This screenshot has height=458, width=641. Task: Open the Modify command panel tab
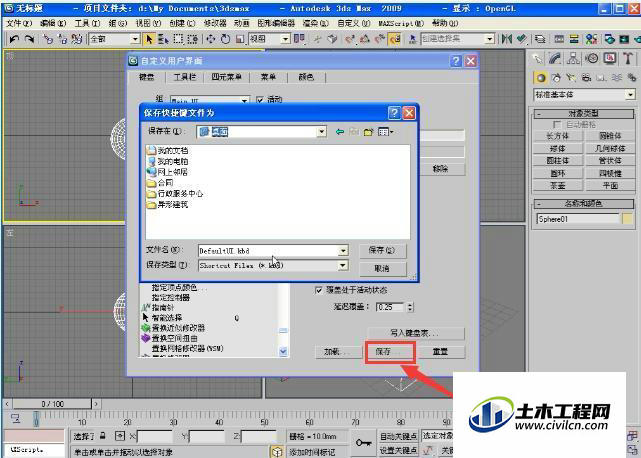pyautogui.click(x=555, y=59)
